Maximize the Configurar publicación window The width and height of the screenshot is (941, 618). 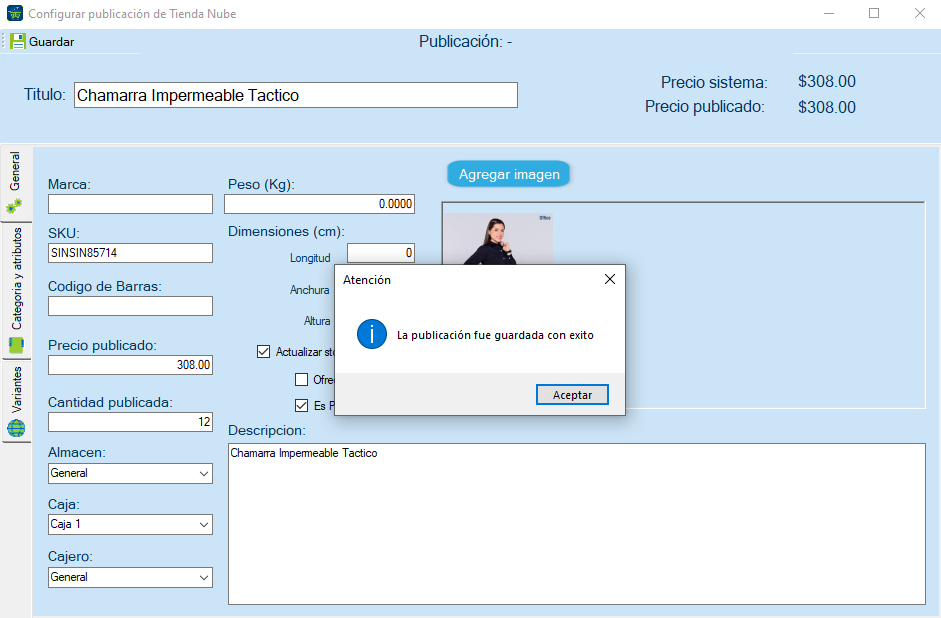(874, 13)
